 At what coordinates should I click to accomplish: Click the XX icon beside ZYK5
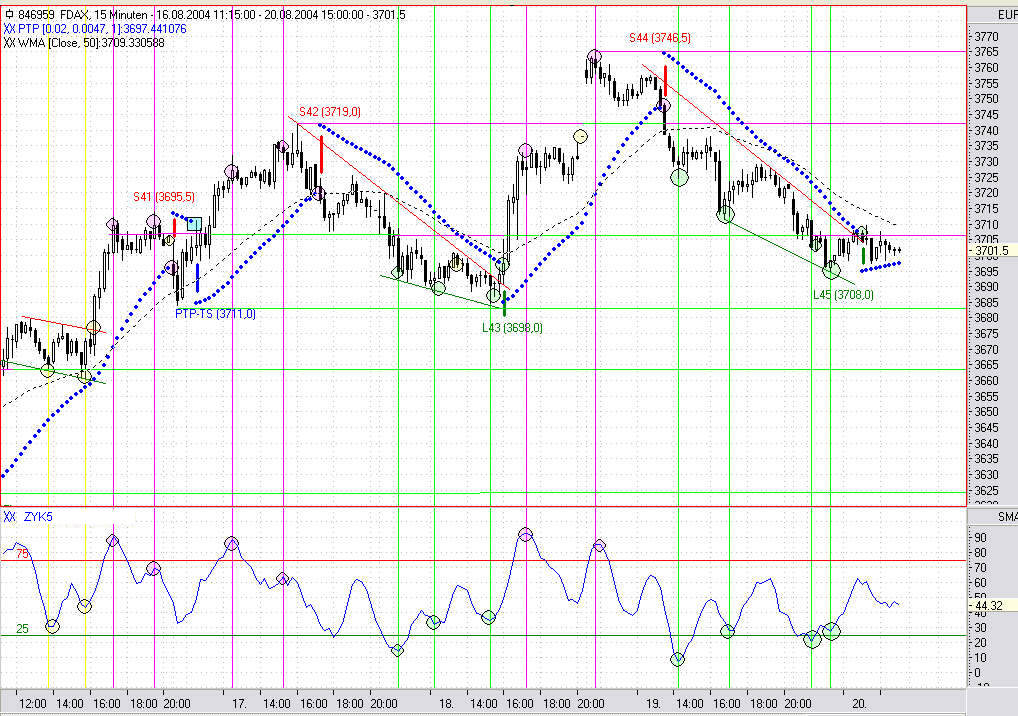(10, 517)
